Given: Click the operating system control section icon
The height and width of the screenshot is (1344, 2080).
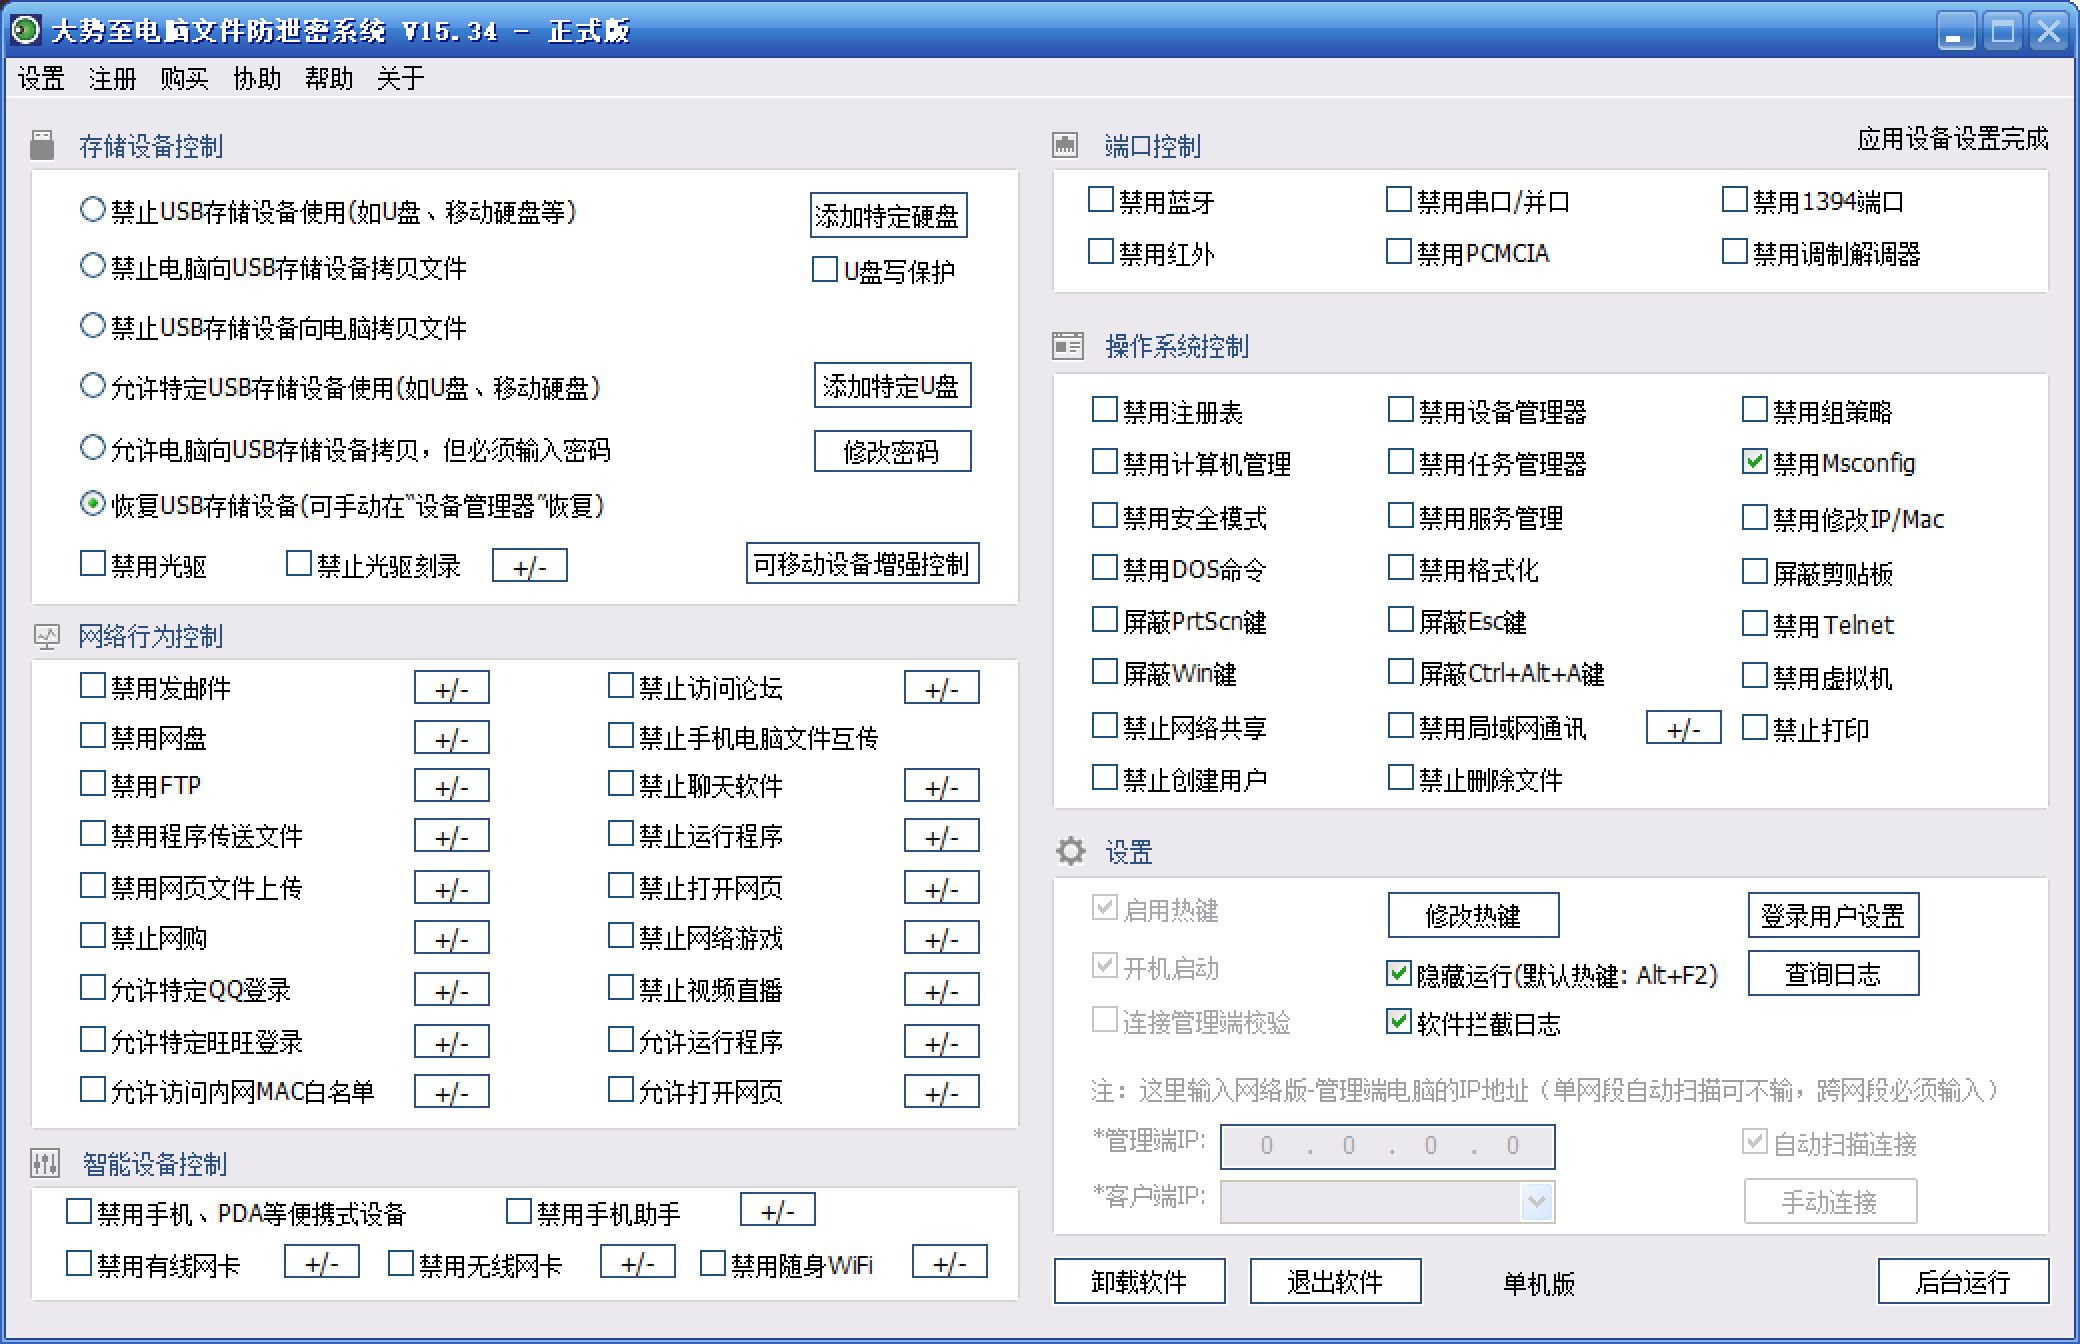Looking at the screenshot, I should (1068, 346).
